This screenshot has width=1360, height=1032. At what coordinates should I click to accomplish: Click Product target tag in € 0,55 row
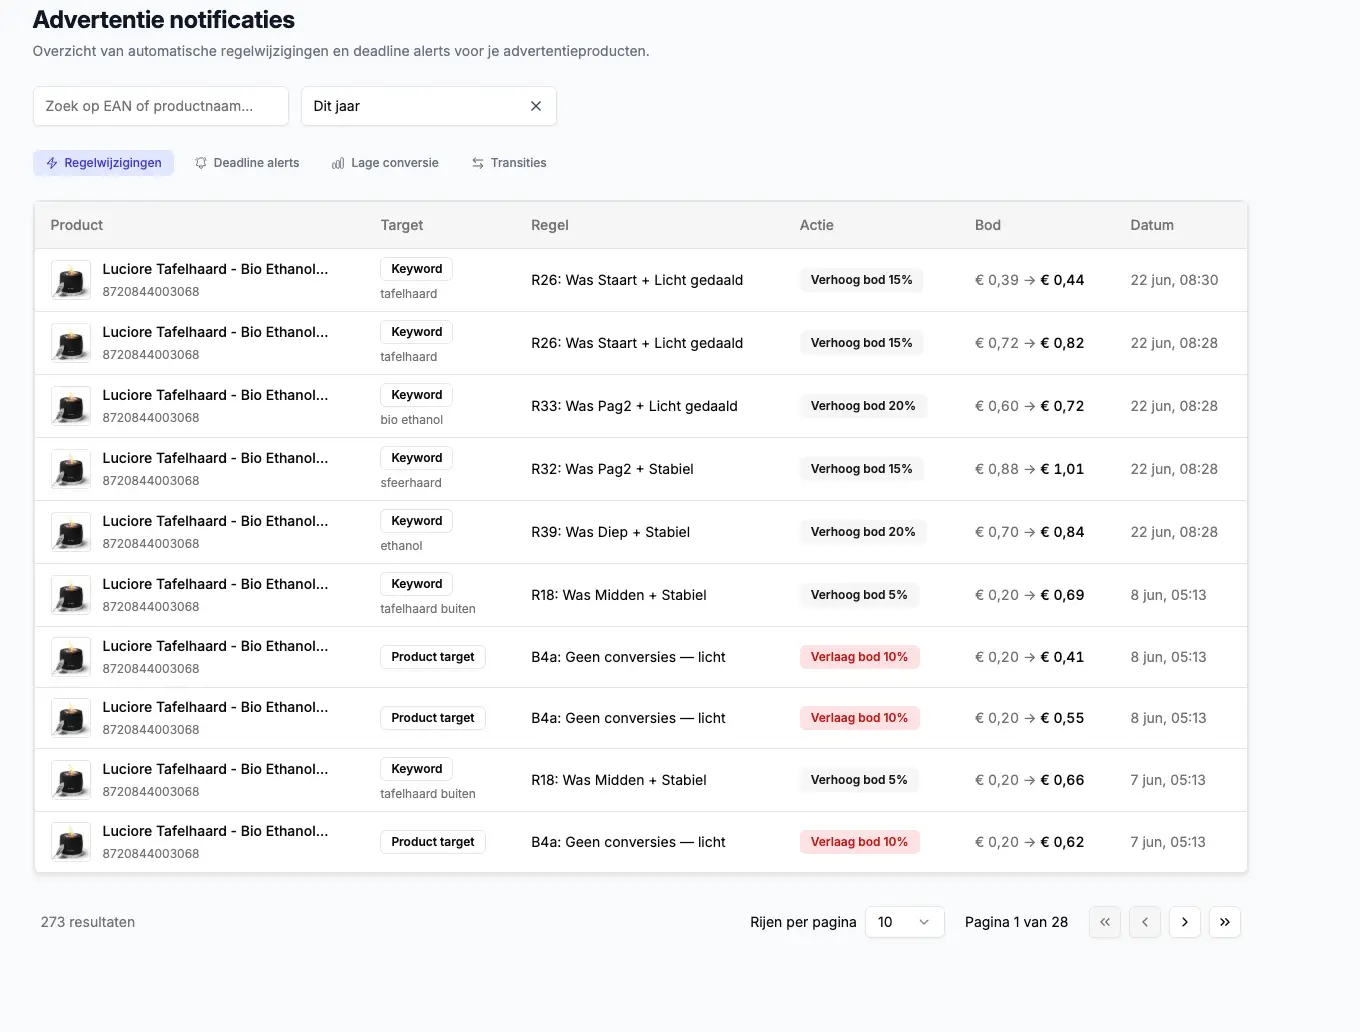[x=433, y=718]
